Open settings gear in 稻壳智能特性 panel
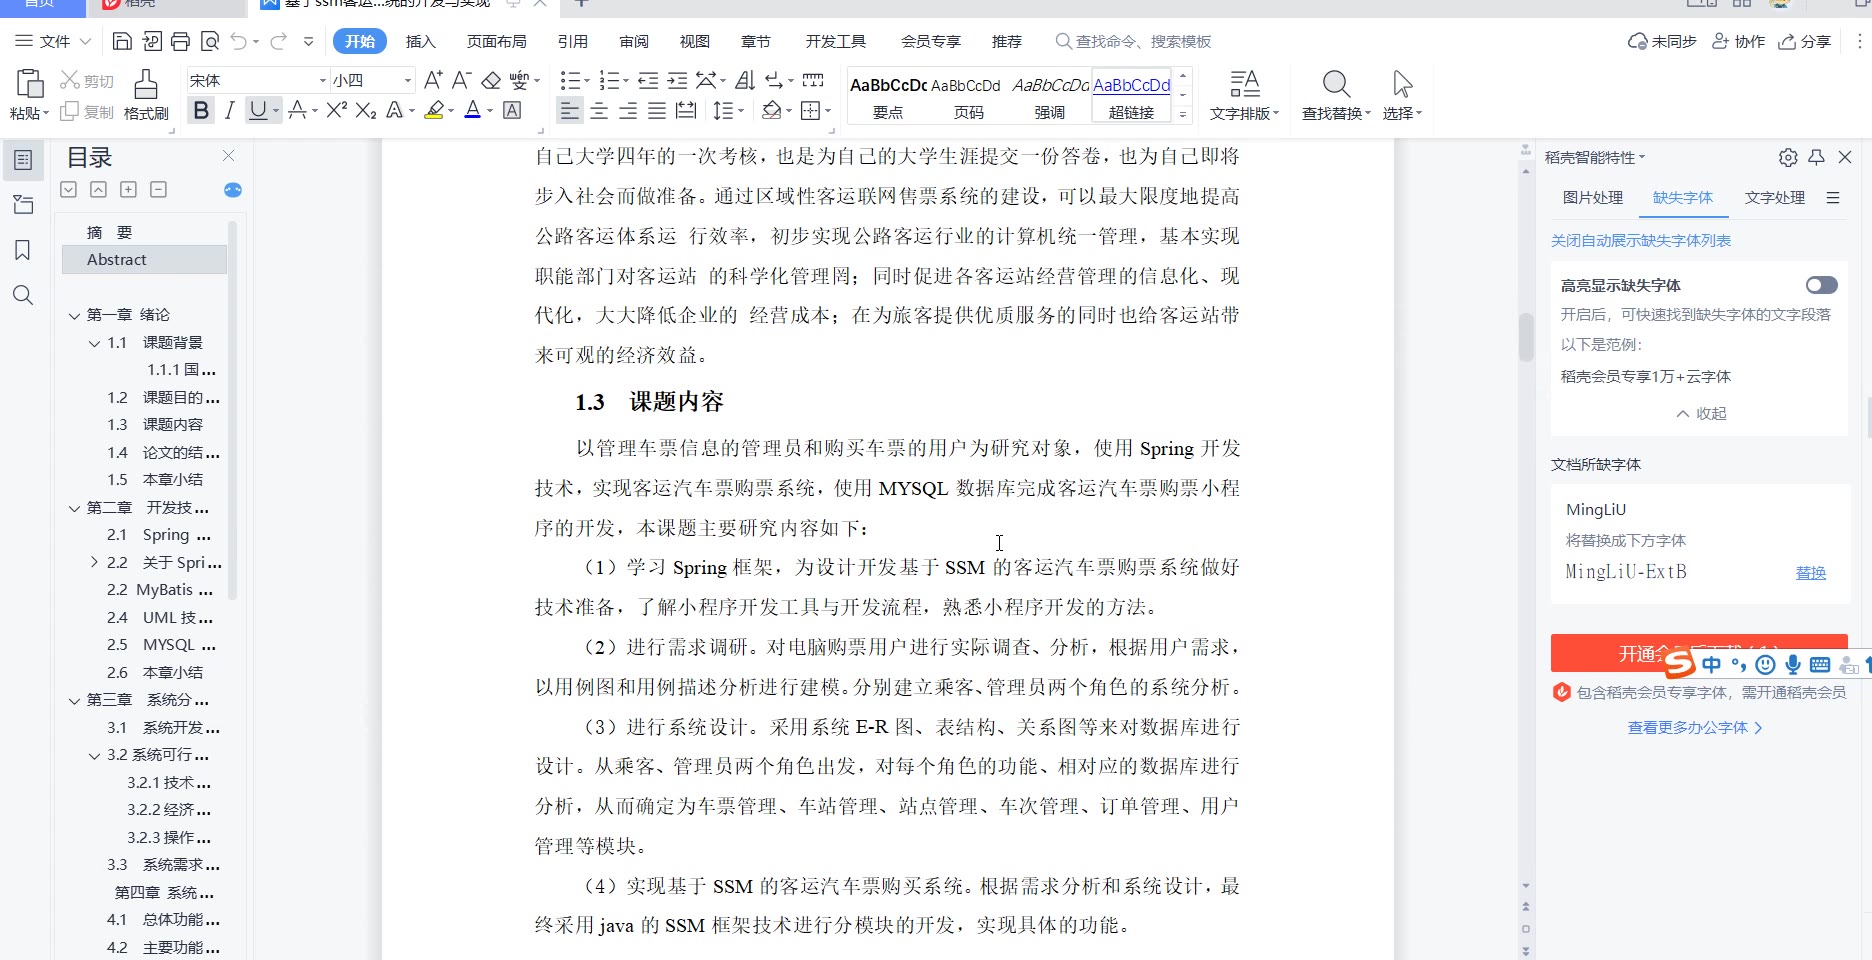 1788,157
